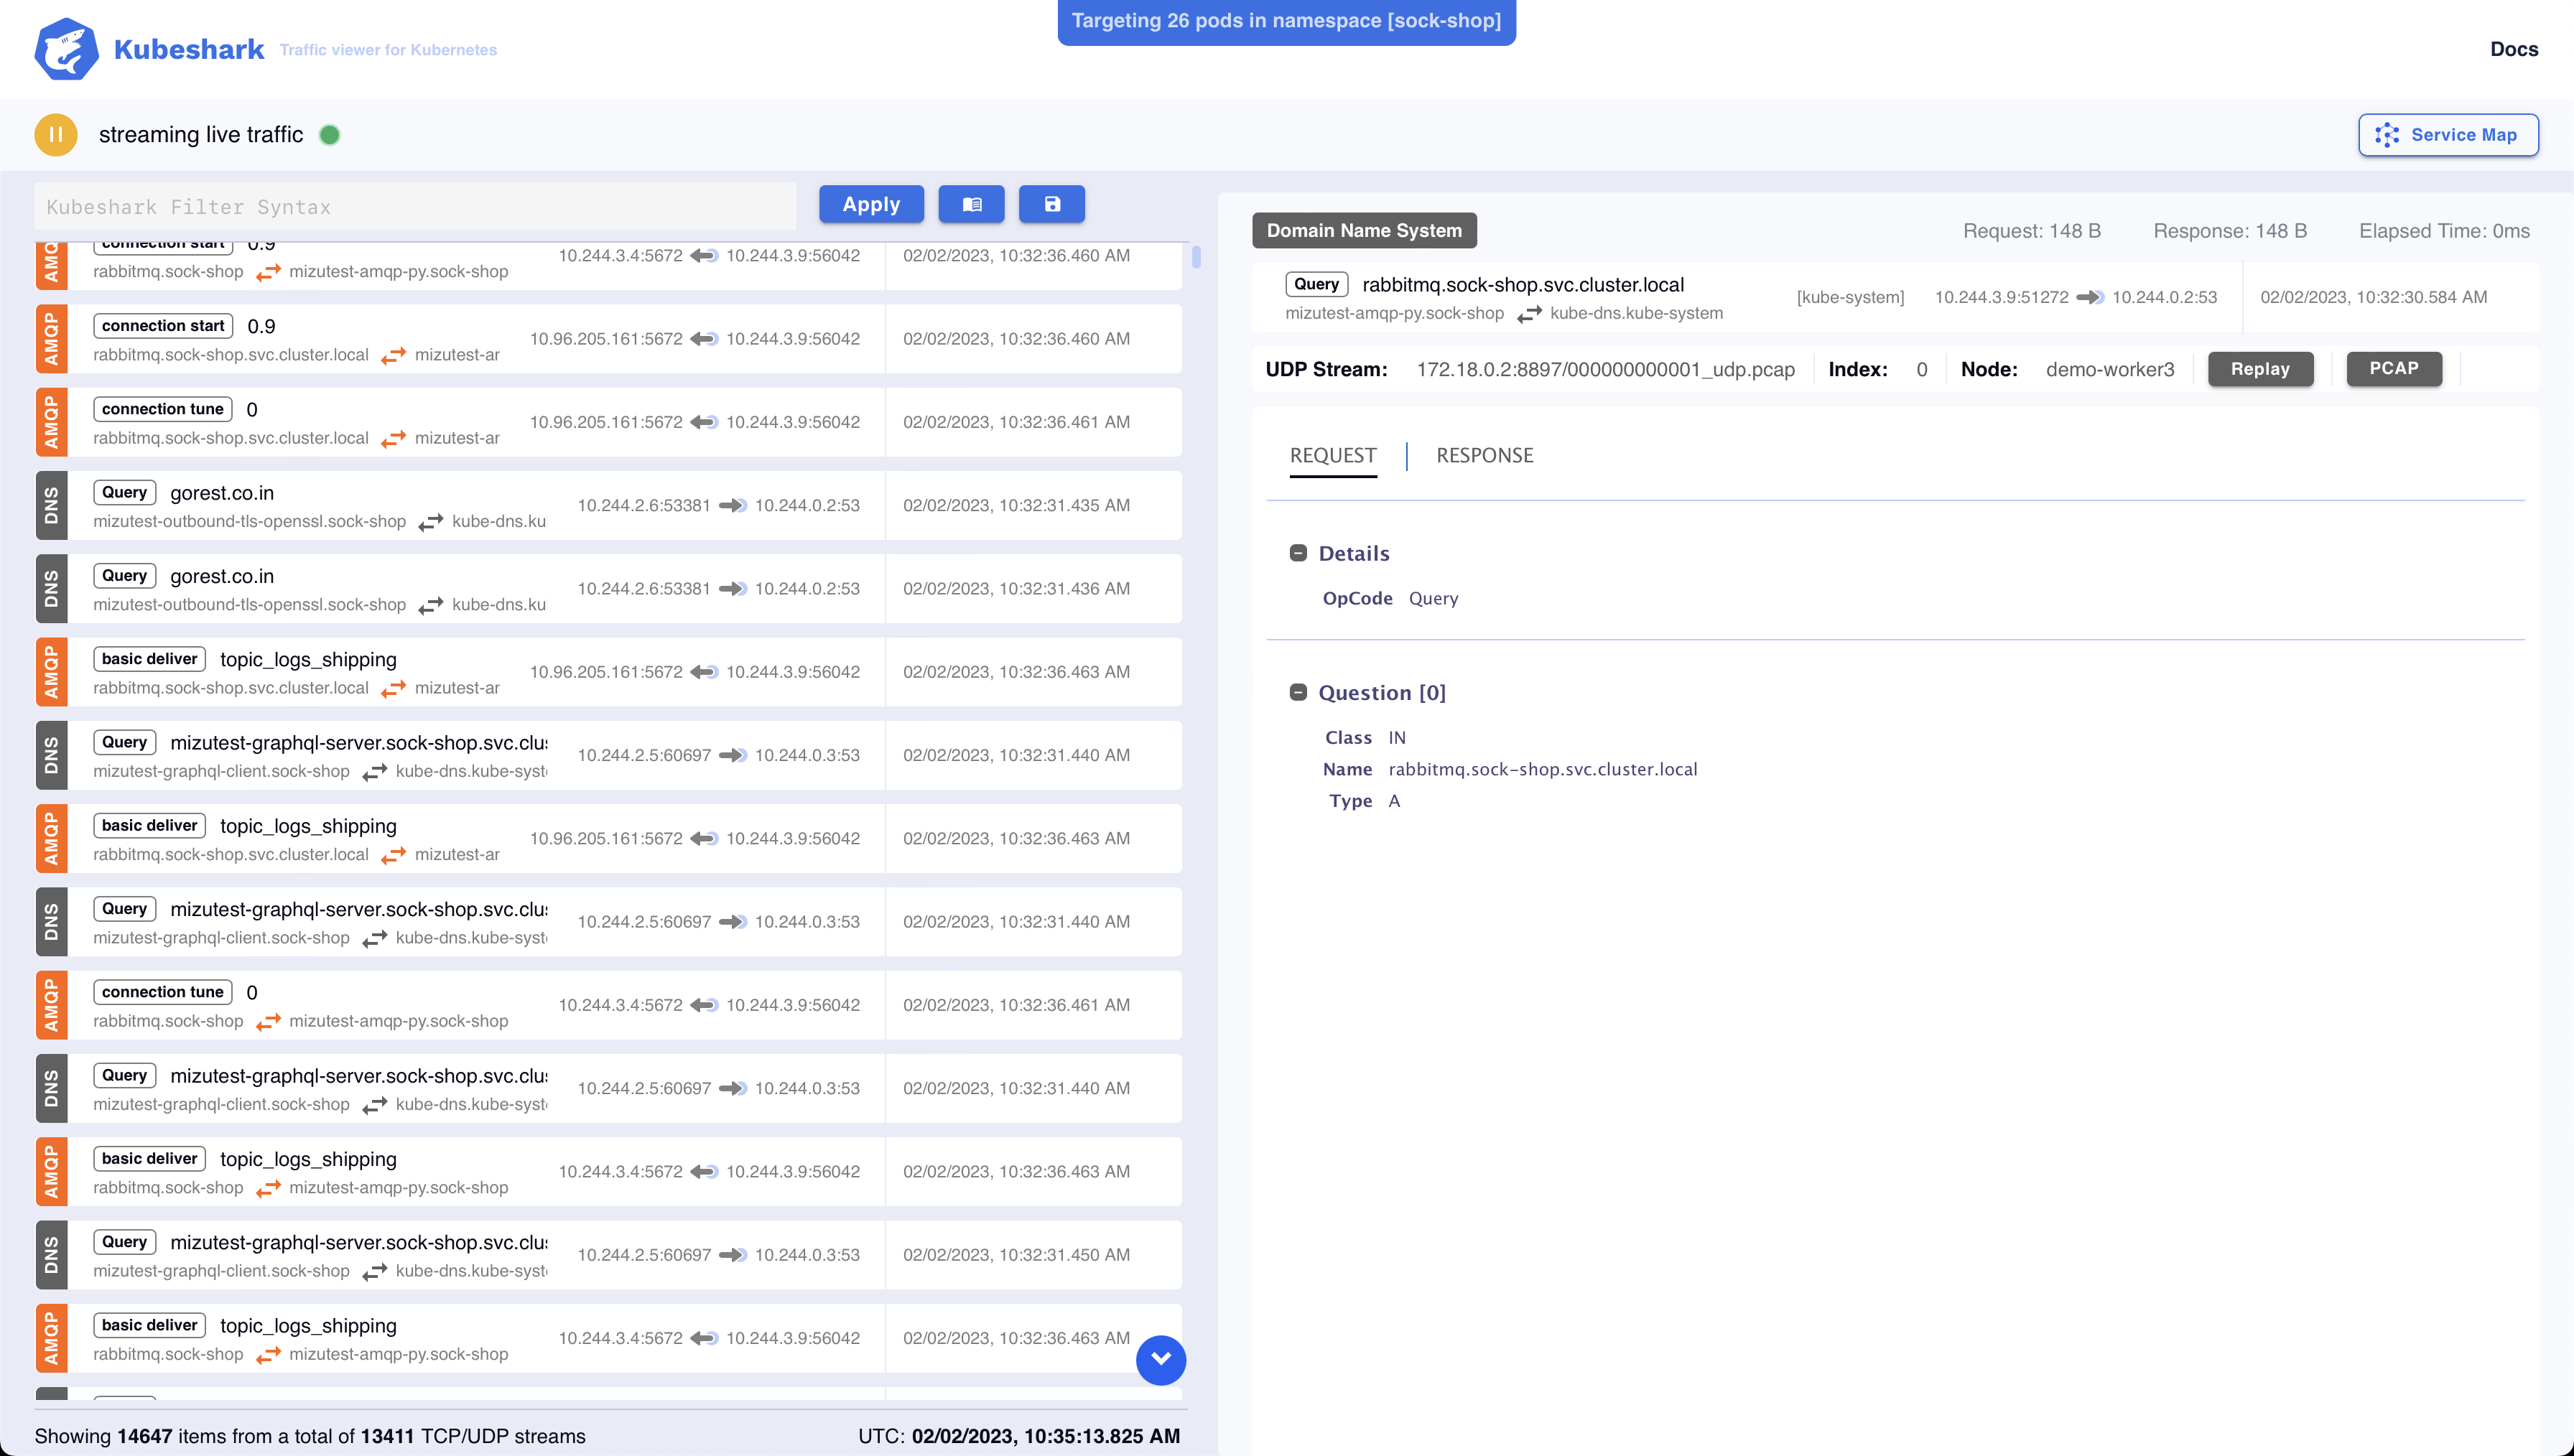
Task: Replay the selected UDP stream
Action: coord(2260,369)
